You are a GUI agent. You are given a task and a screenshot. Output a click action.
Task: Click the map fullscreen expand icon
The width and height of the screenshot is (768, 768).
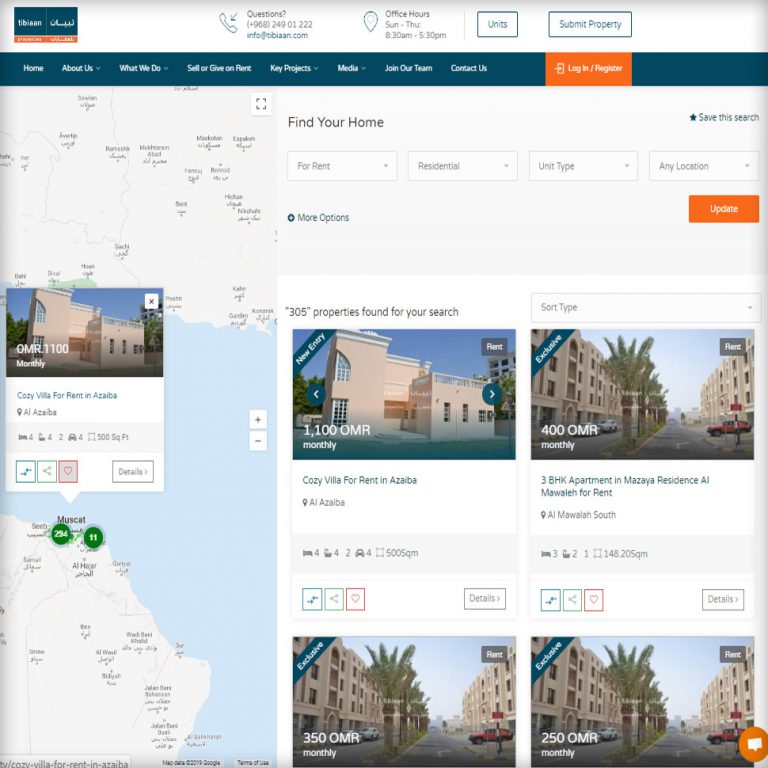261,103
